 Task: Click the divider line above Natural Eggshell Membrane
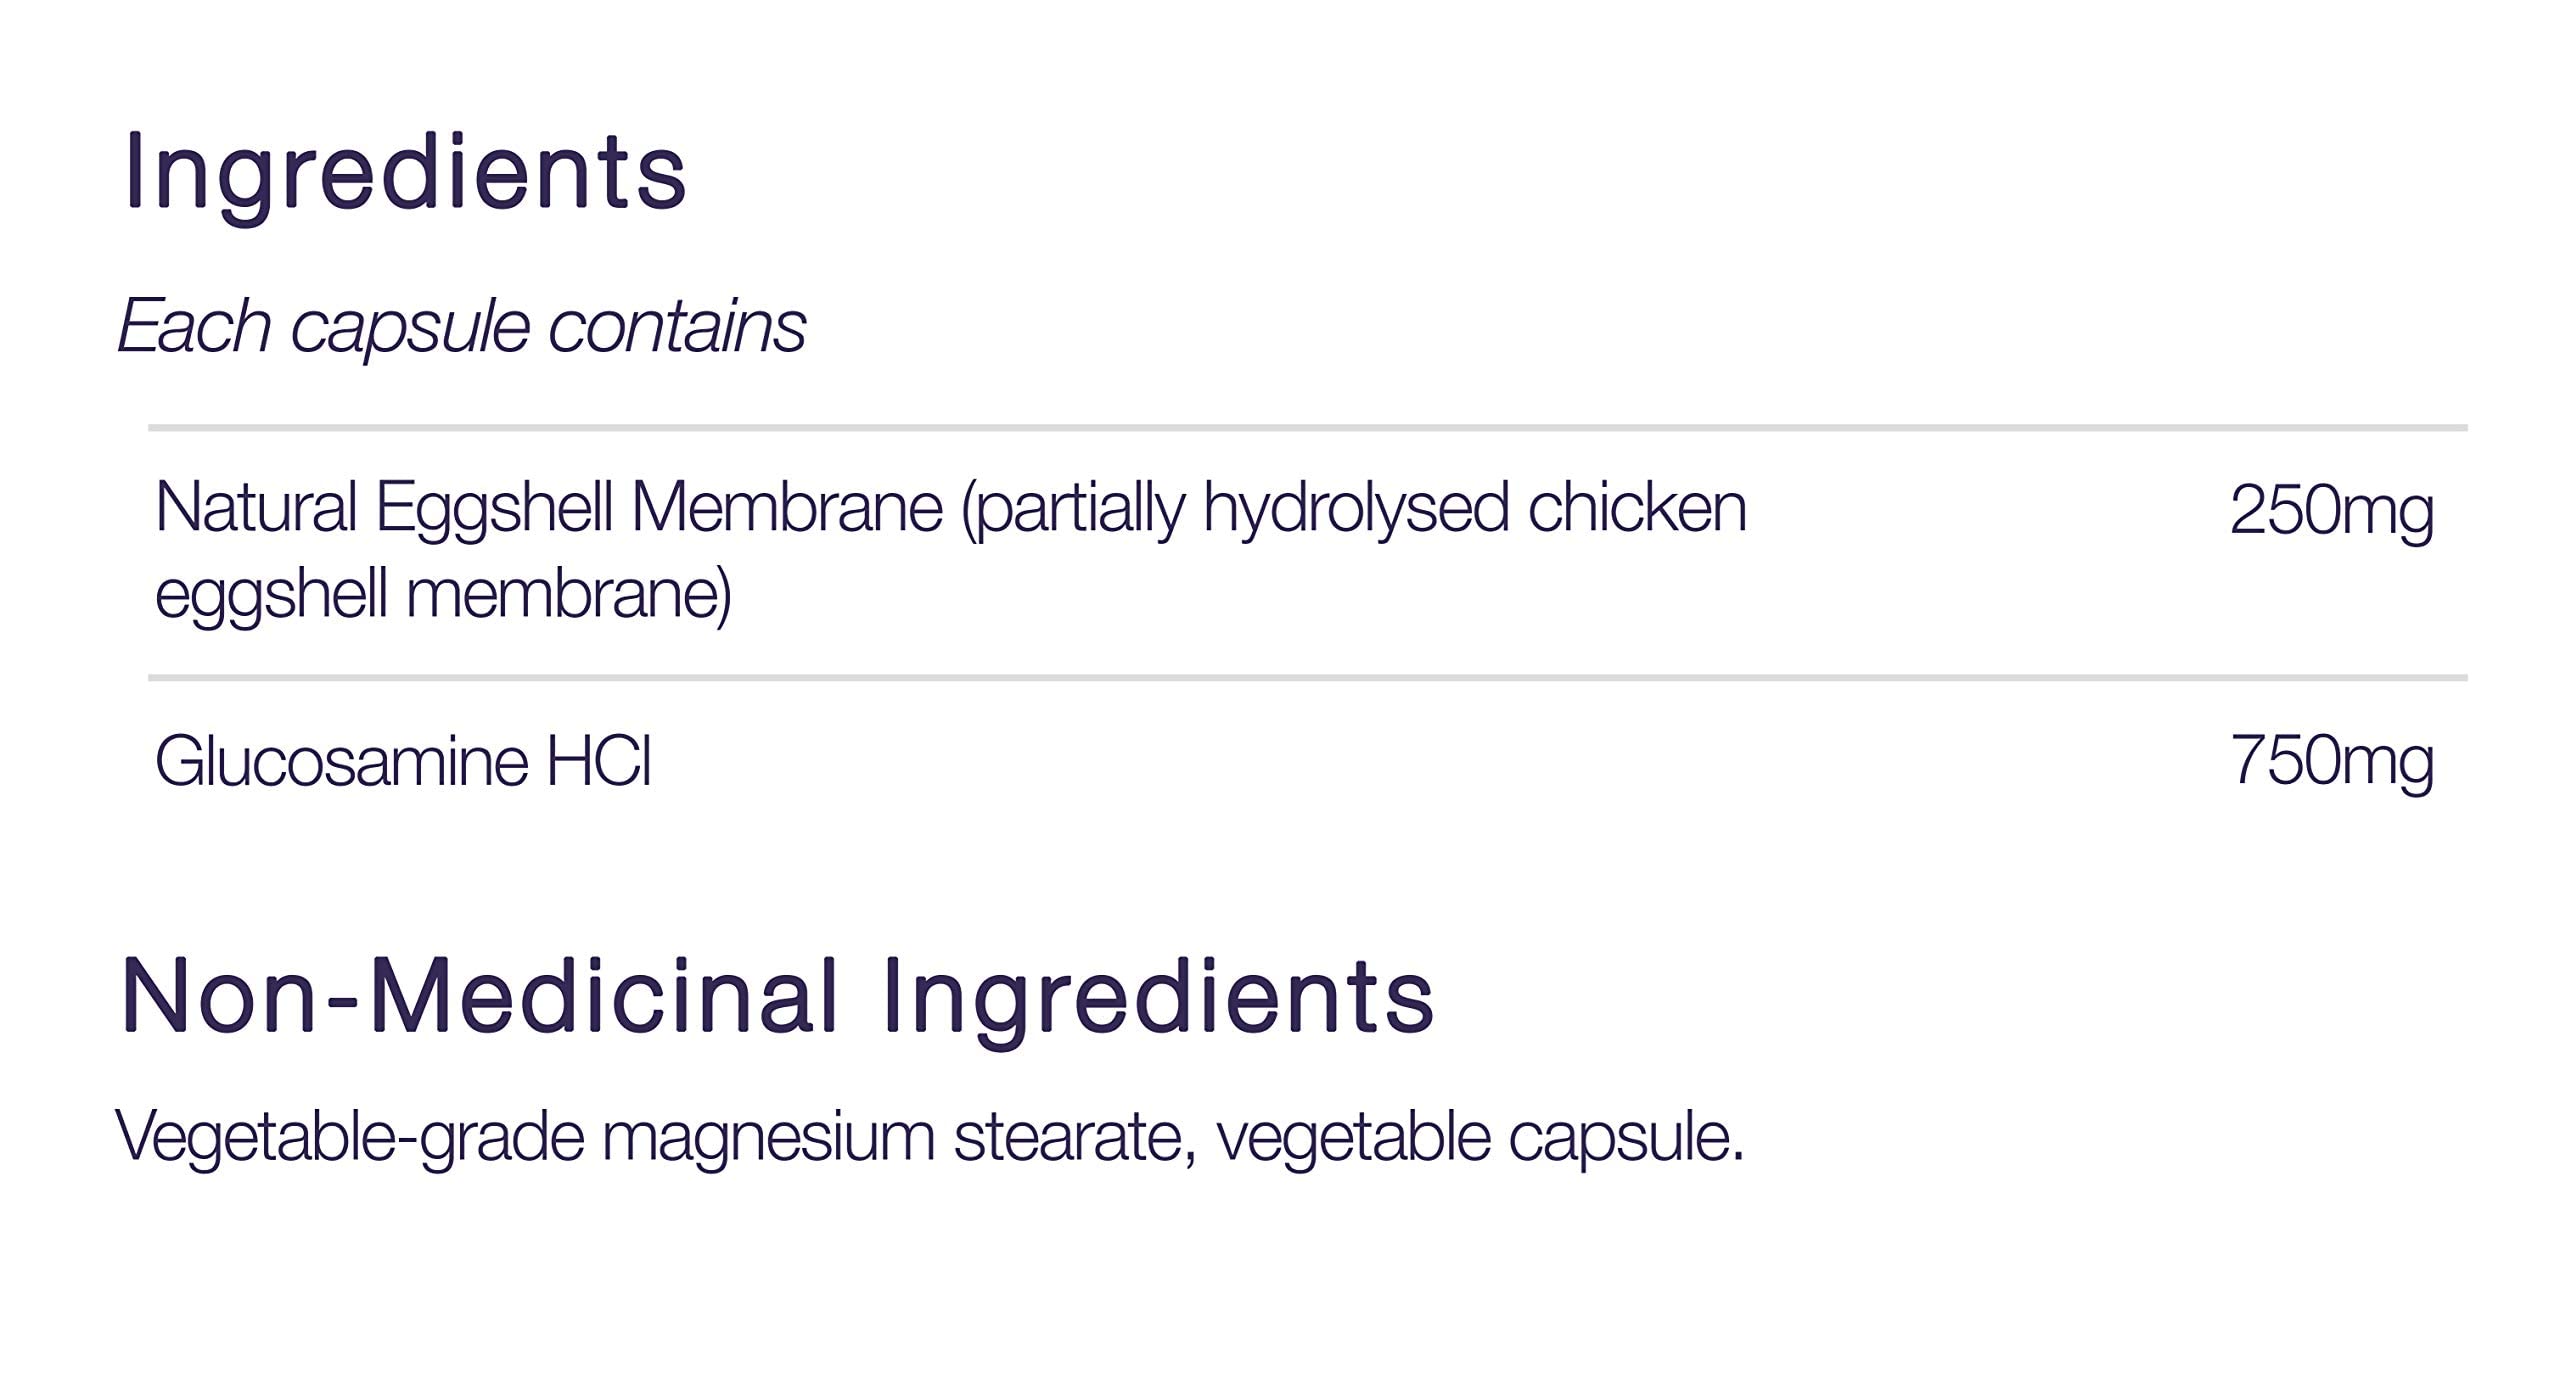click(1308, 428)
